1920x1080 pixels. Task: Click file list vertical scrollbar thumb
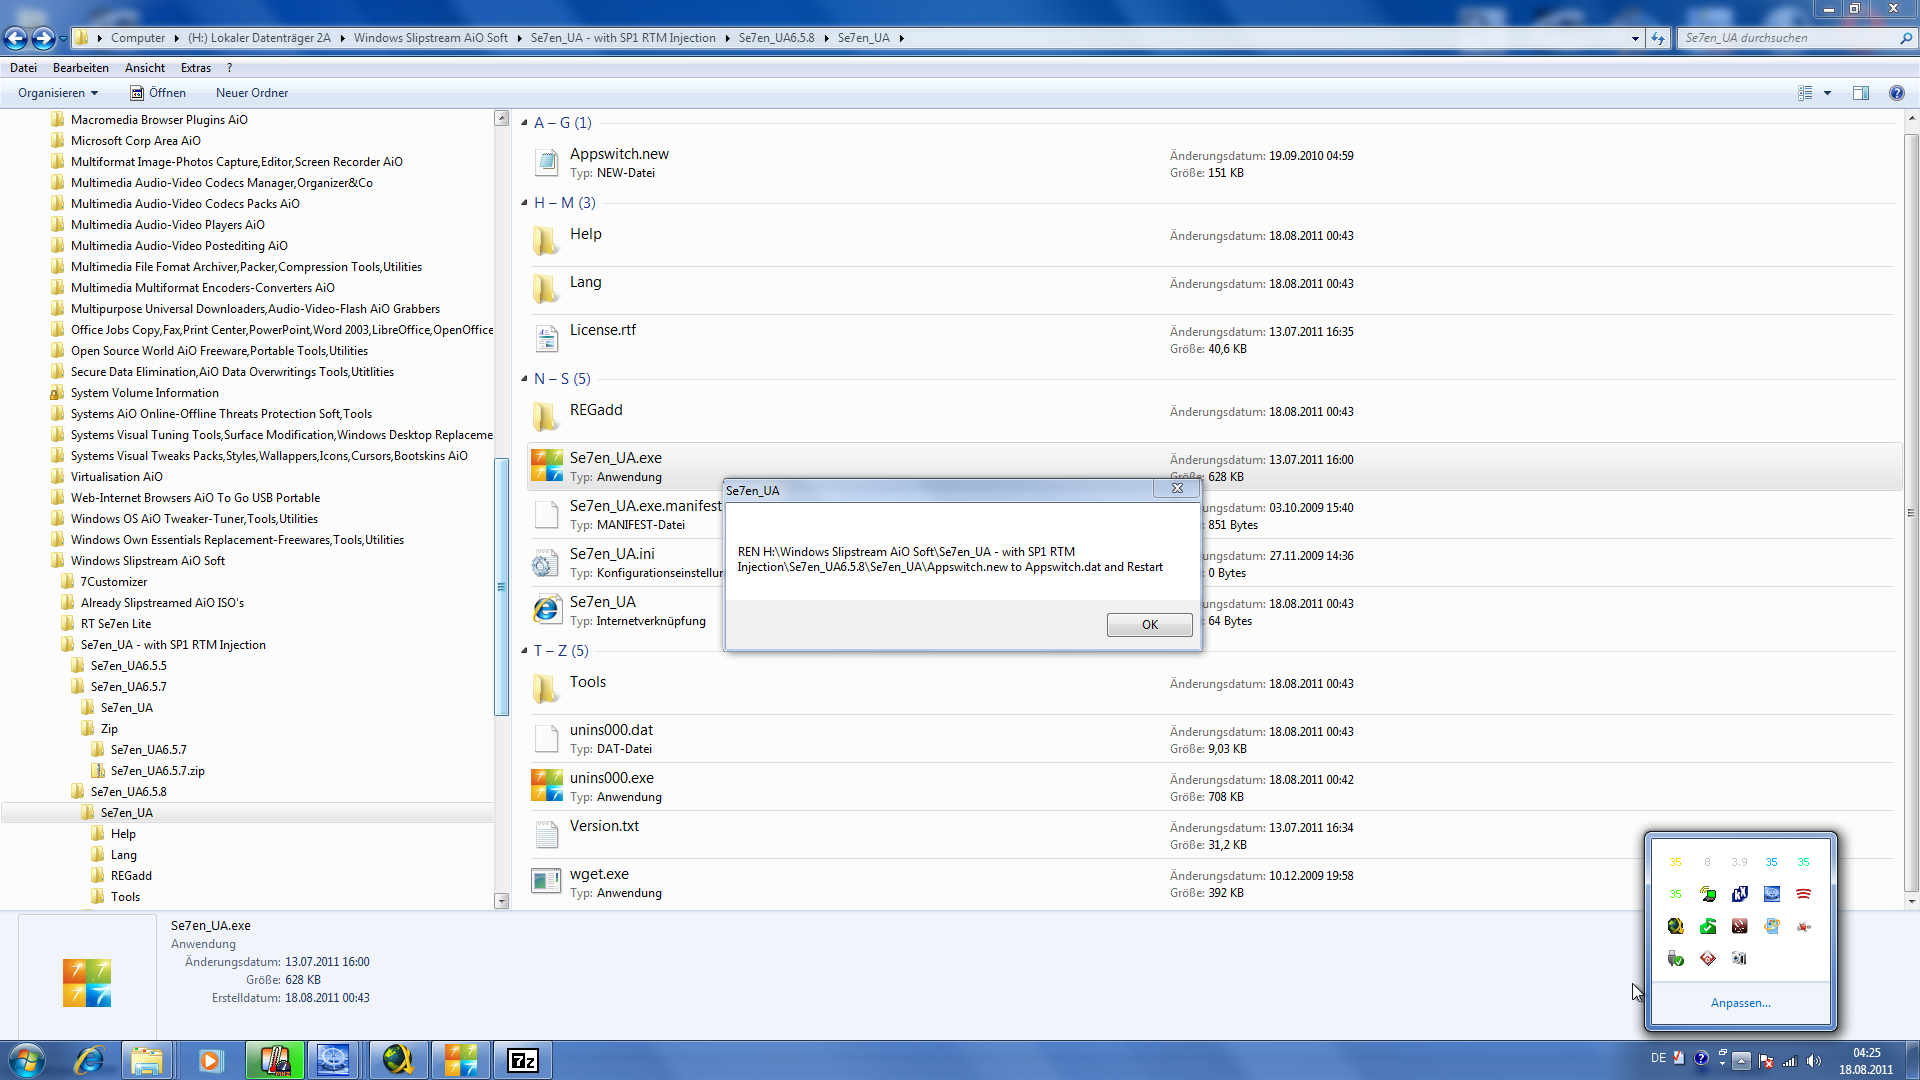[1911, 510]
